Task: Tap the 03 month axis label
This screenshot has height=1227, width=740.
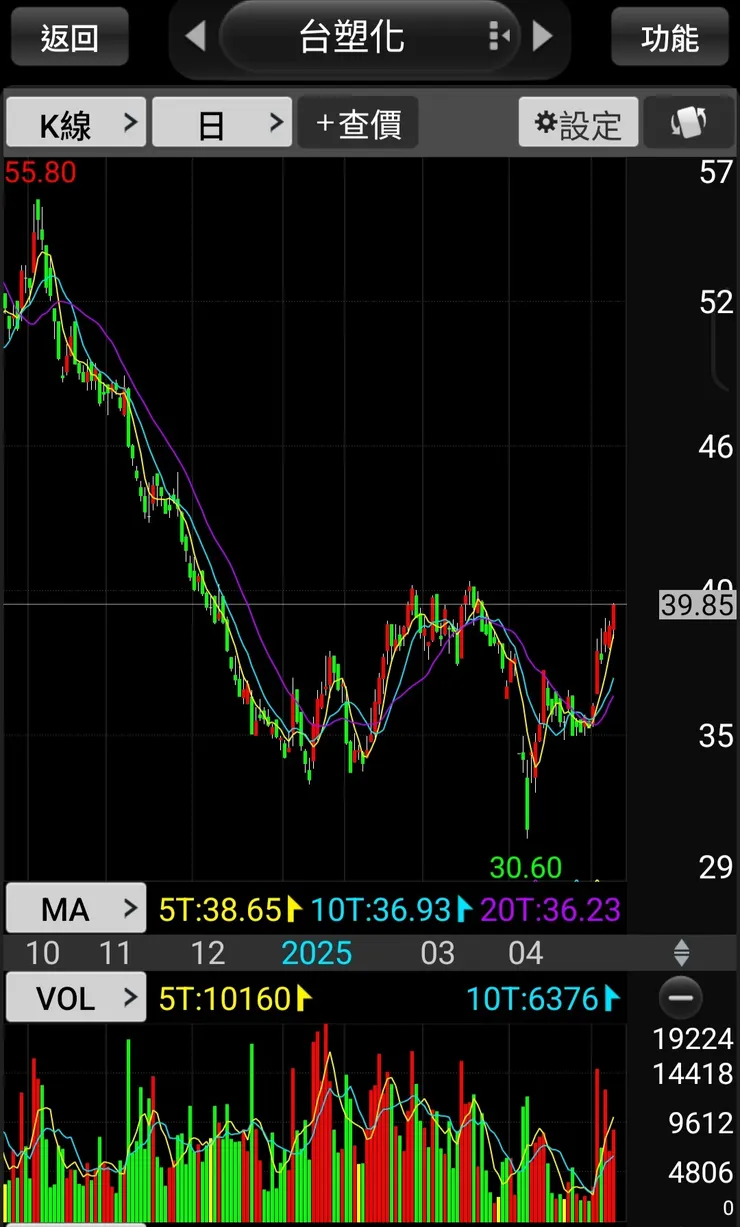Action: [x=437, y=953]
